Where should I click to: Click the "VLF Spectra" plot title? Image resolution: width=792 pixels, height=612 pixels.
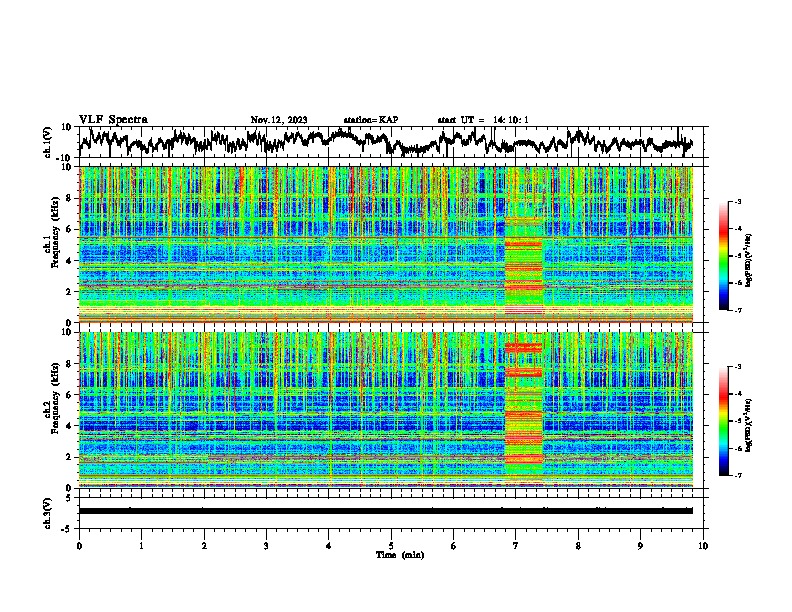click(113, 120)
